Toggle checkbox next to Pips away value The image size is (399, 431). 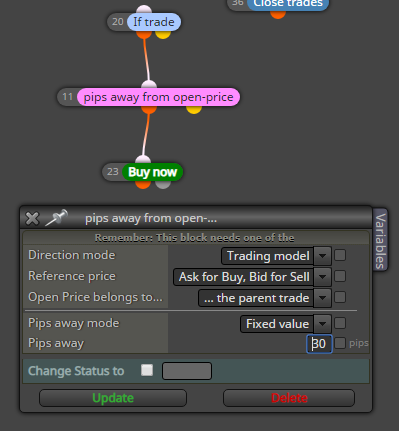(340, 343)
